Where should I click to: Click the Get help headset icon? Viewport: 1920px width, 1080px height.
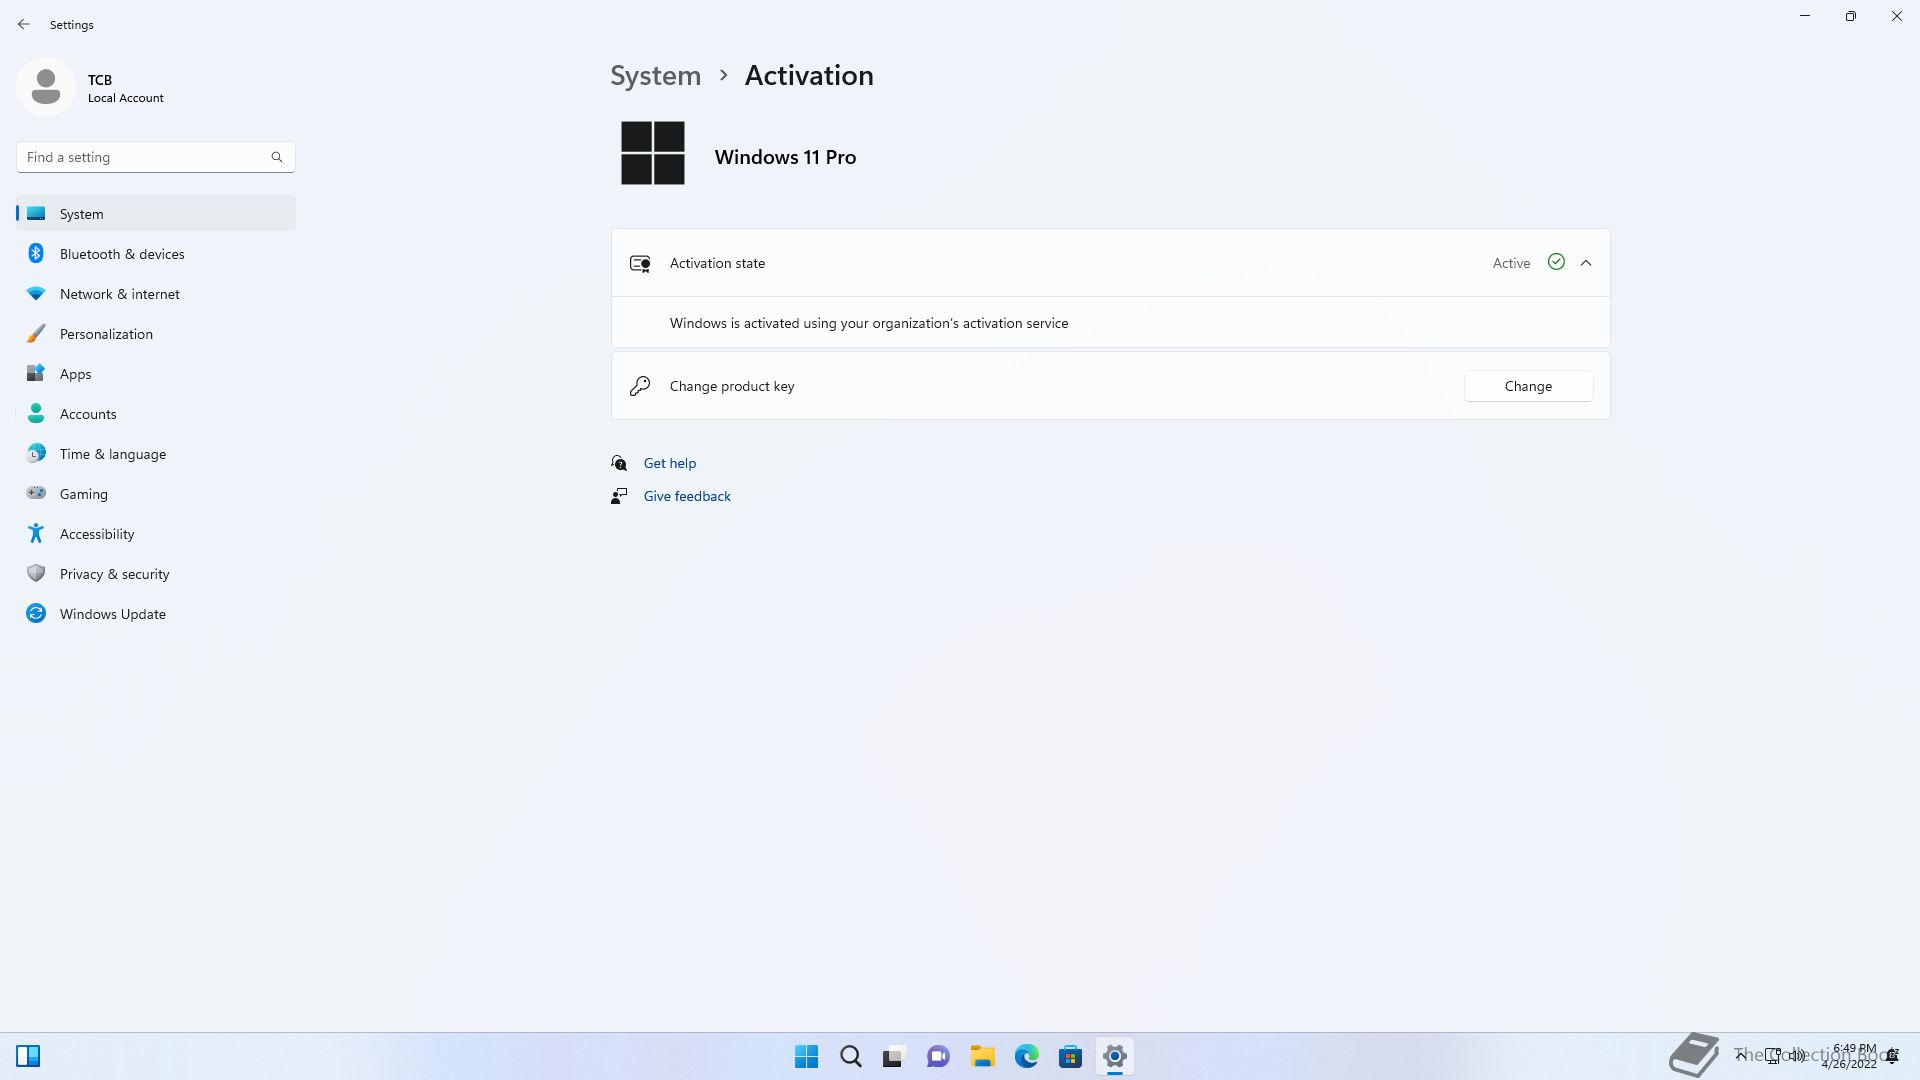point(619,463)
